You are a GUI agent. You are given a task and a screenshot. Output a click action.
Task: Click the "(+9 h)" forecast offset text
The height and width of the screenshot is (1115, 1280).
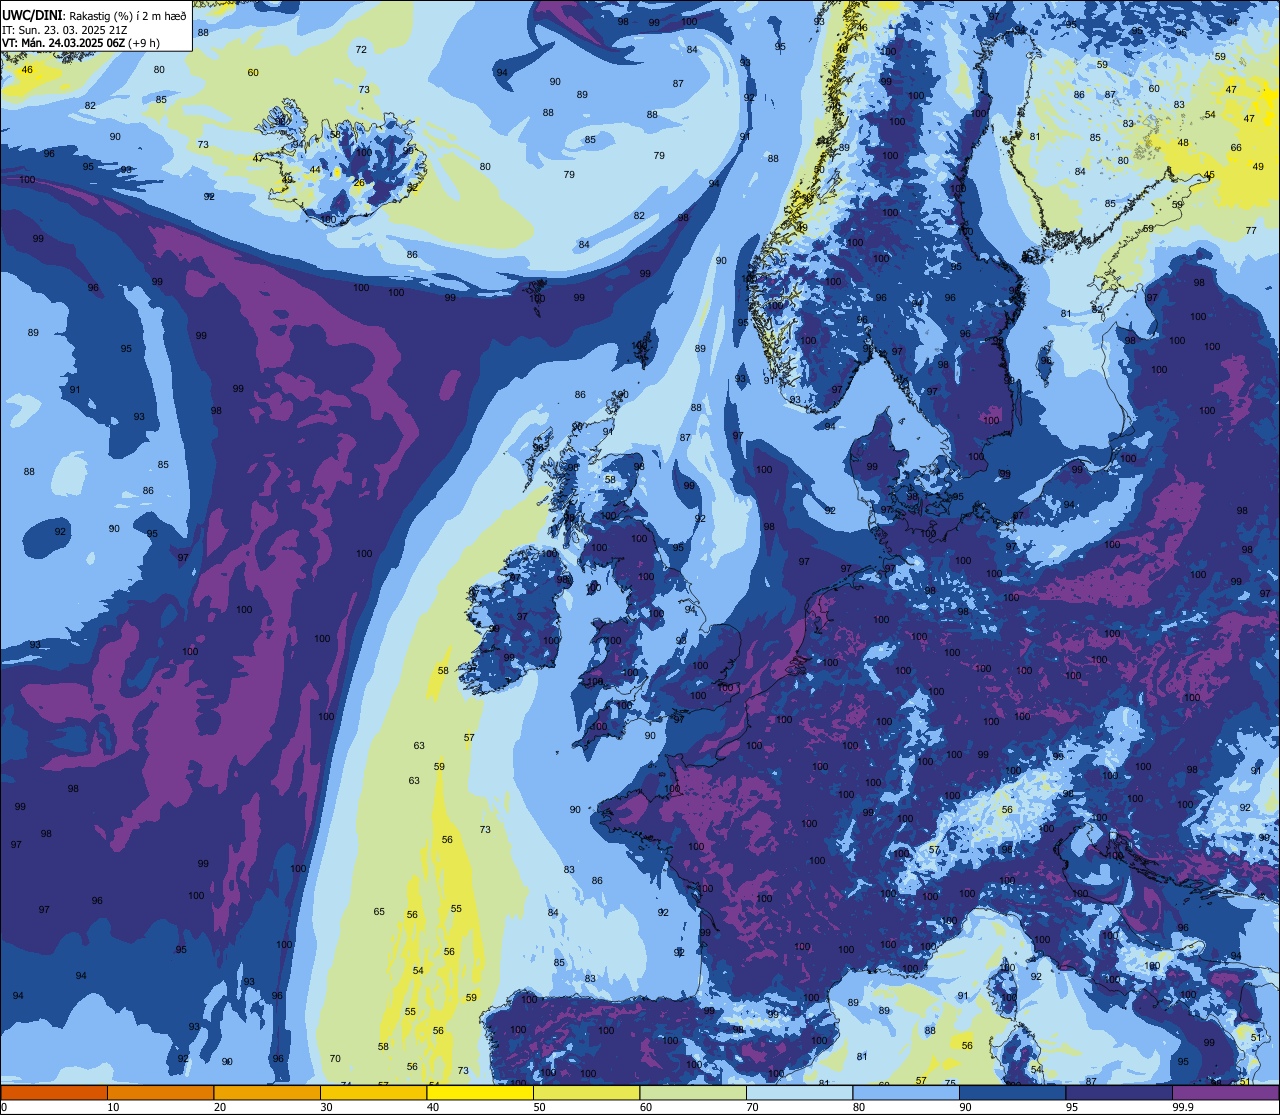coord(144,43)
